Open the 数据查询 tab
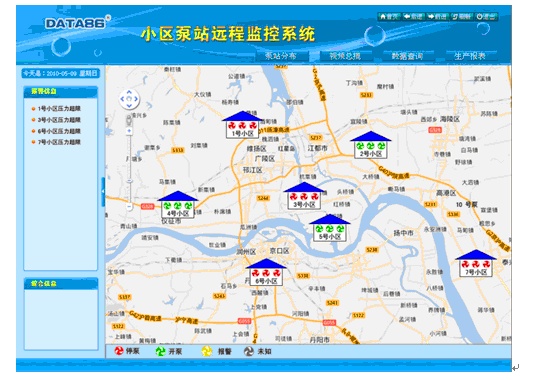The image size is (550, 380). point(407,56)
